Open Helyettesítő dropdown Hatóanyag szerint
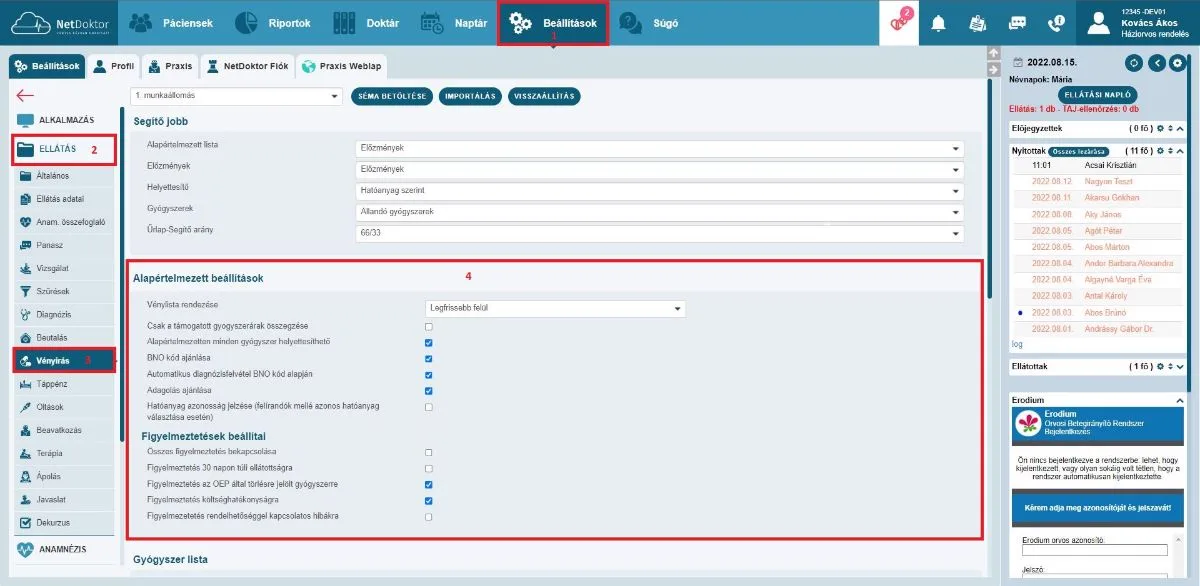1200x586 pixels. 660,191
